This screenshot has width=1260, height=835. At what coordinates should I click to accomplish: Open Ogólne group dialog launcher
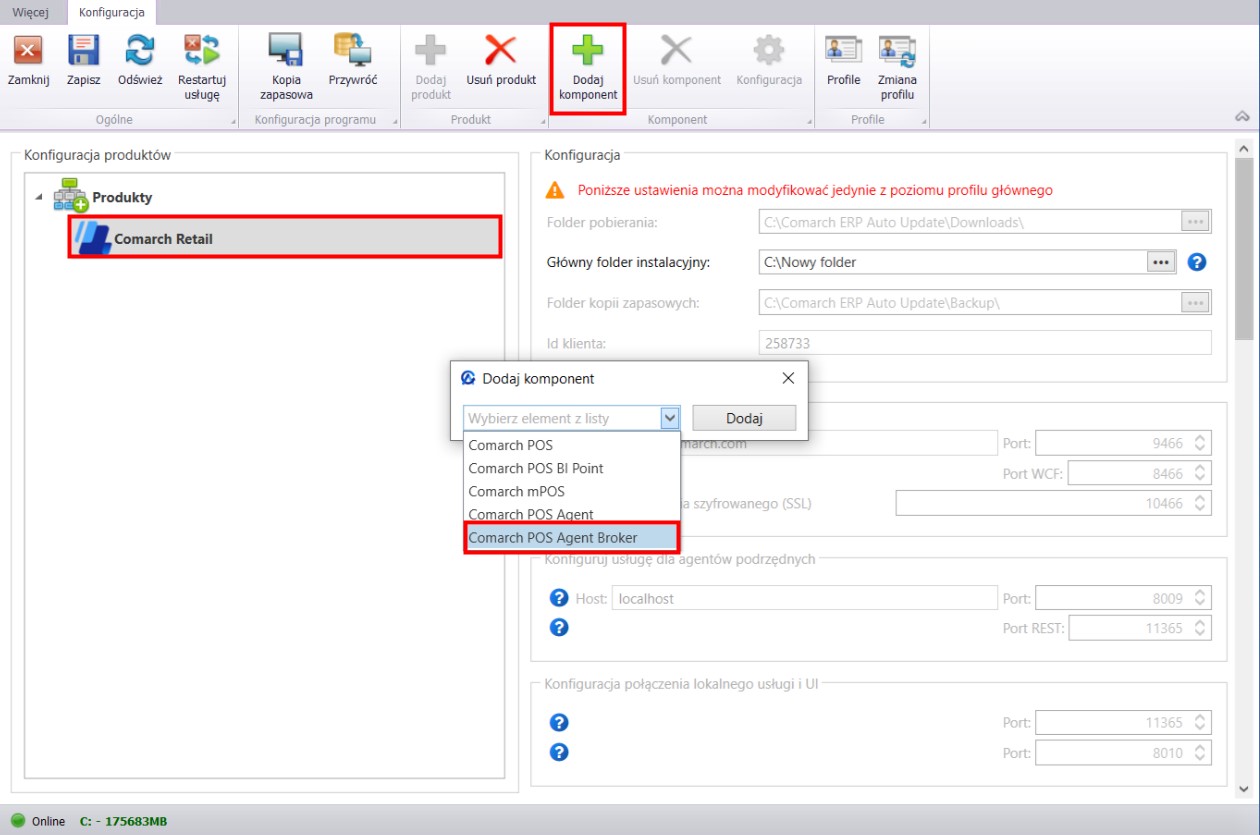[x=234, y=122]
